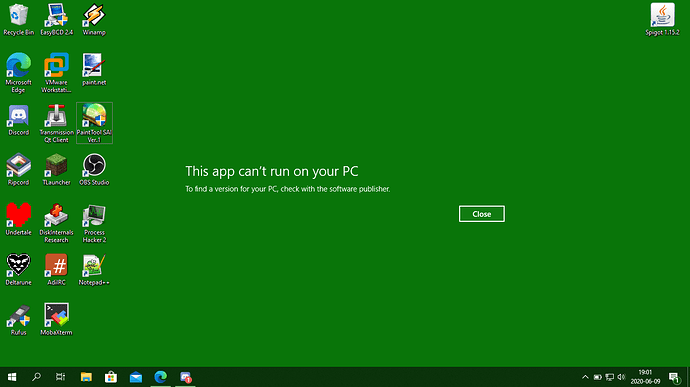Image resolution: width=690 pixels, height=387 pixels.
Task: Click the TLauncher desktop icon
Action: pyautogui.click(x=56, y=170)
